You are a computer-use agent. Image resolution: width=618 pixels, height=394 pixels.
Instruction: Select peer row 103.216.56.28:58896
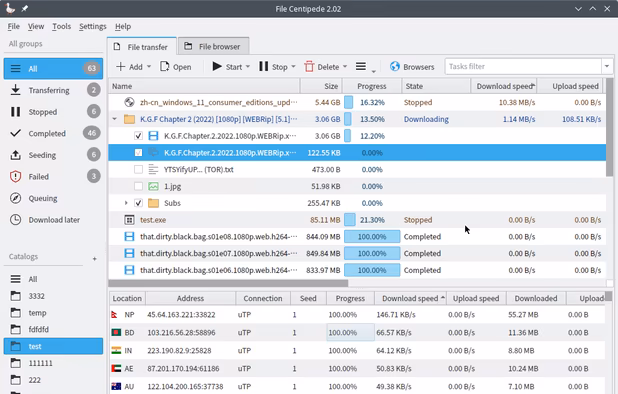tap(357, 333)
